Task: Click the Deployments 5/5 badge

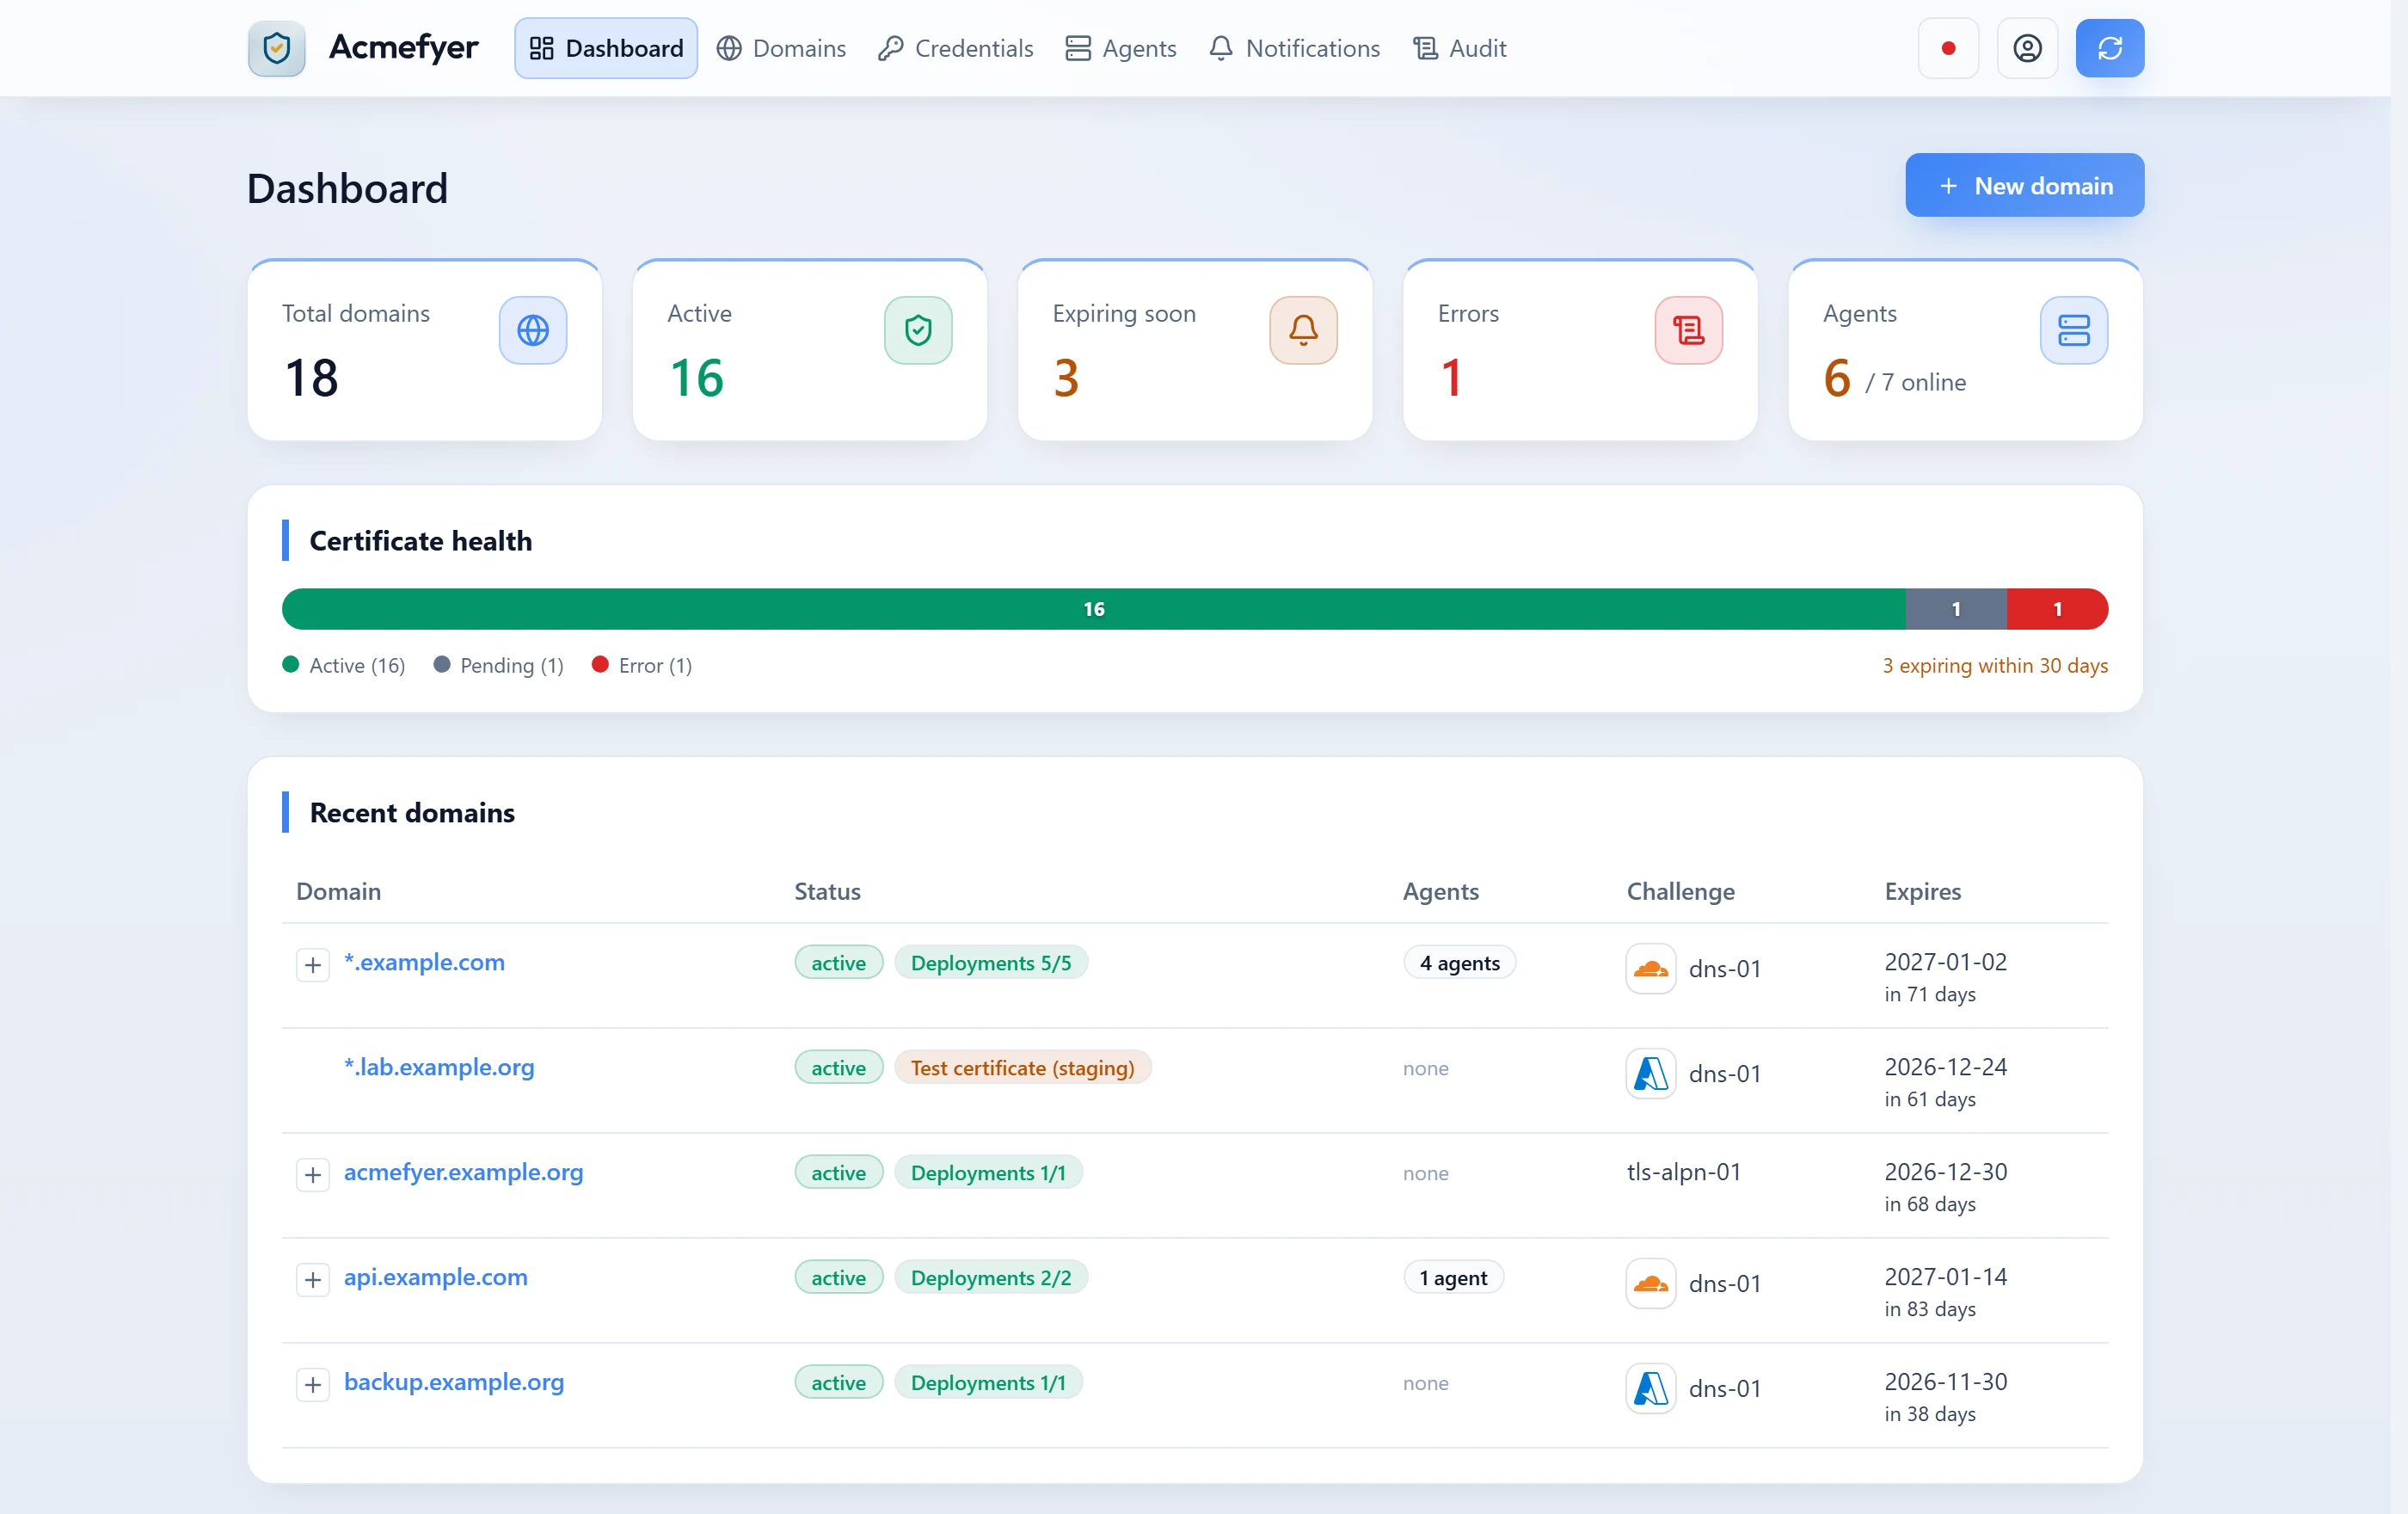Action: point(991,962)
